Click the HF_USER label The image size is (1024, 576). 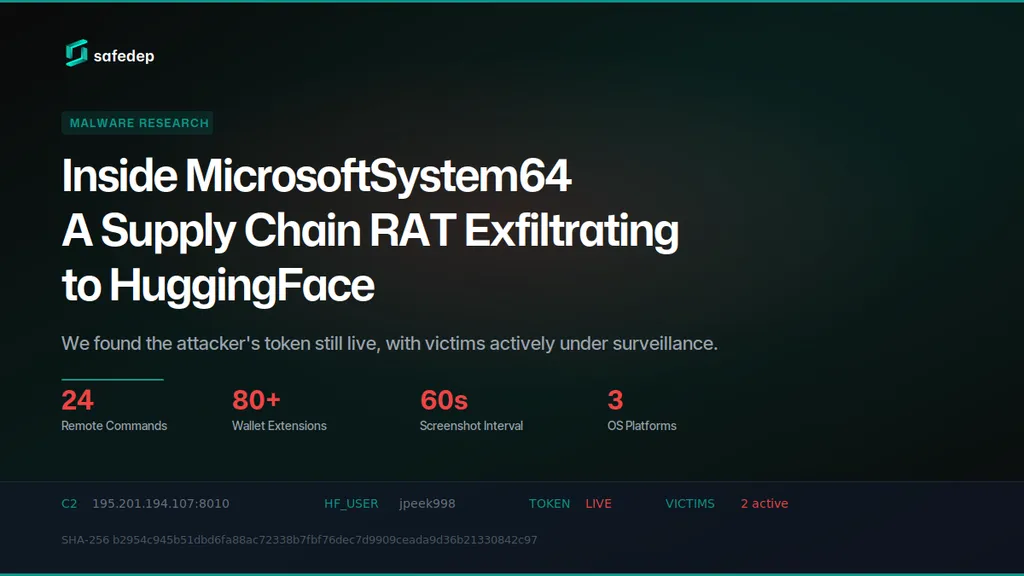pyautogui.click(x=351, y=504)
